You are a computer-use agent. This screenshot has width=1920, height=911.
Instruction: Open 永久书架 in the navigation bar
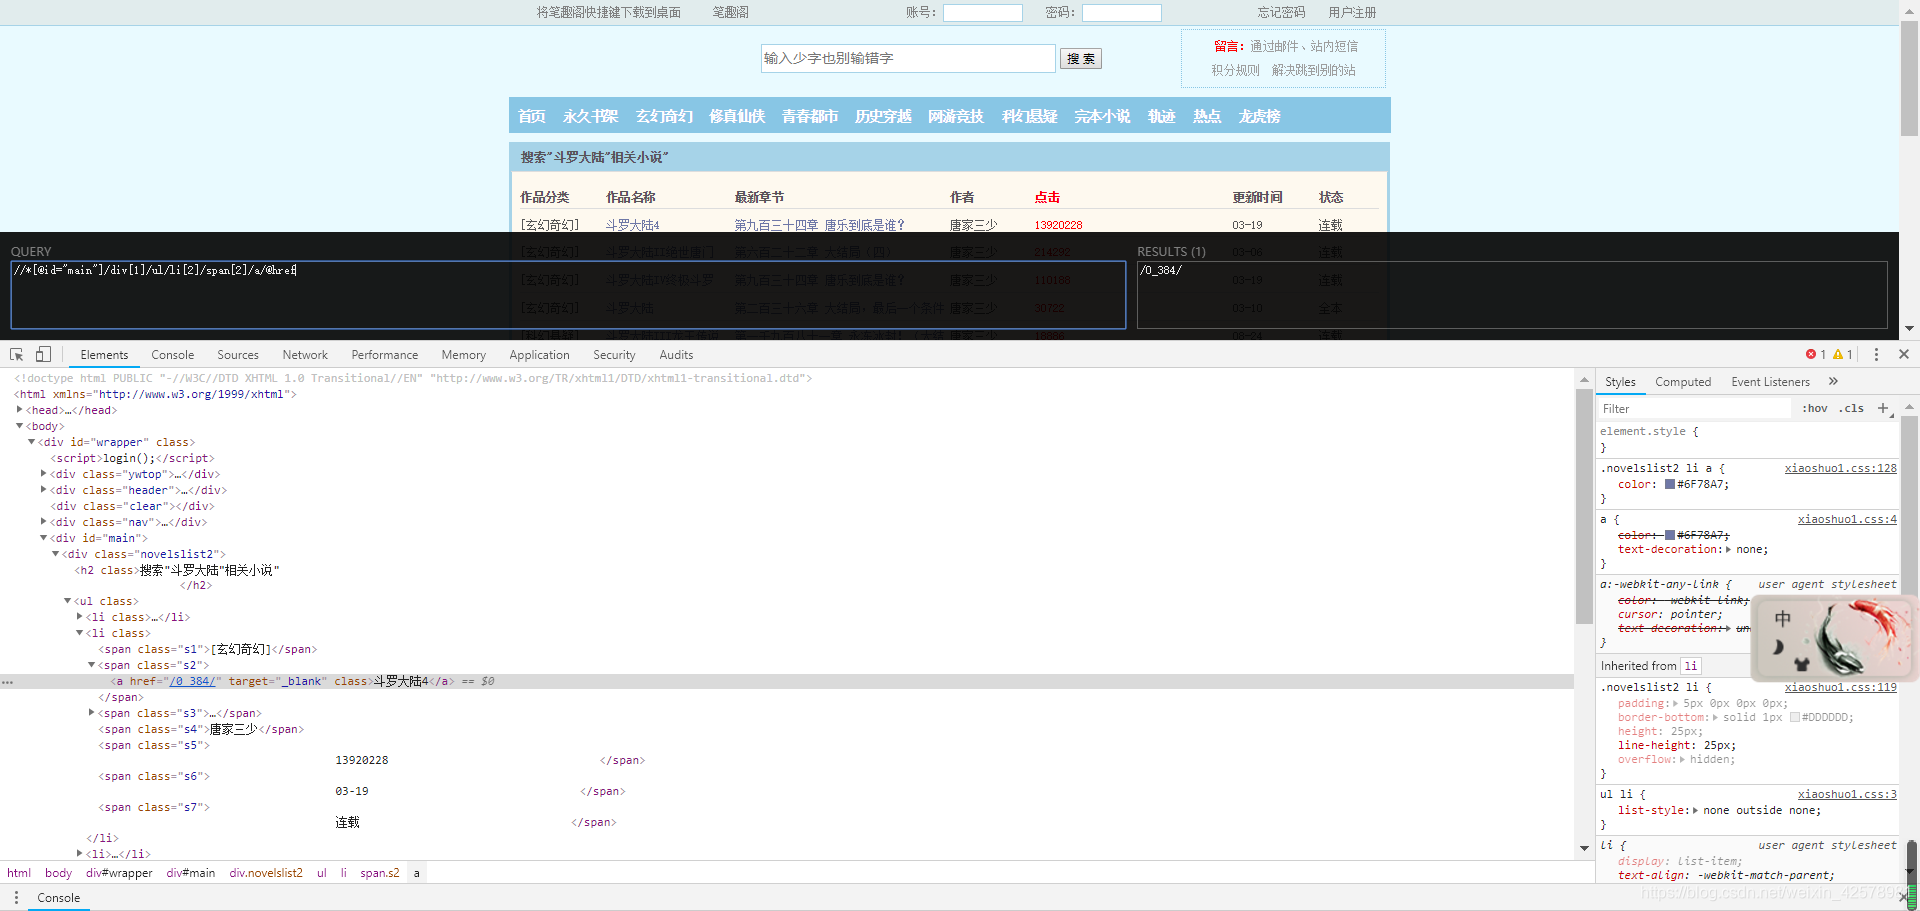[590, 116]
